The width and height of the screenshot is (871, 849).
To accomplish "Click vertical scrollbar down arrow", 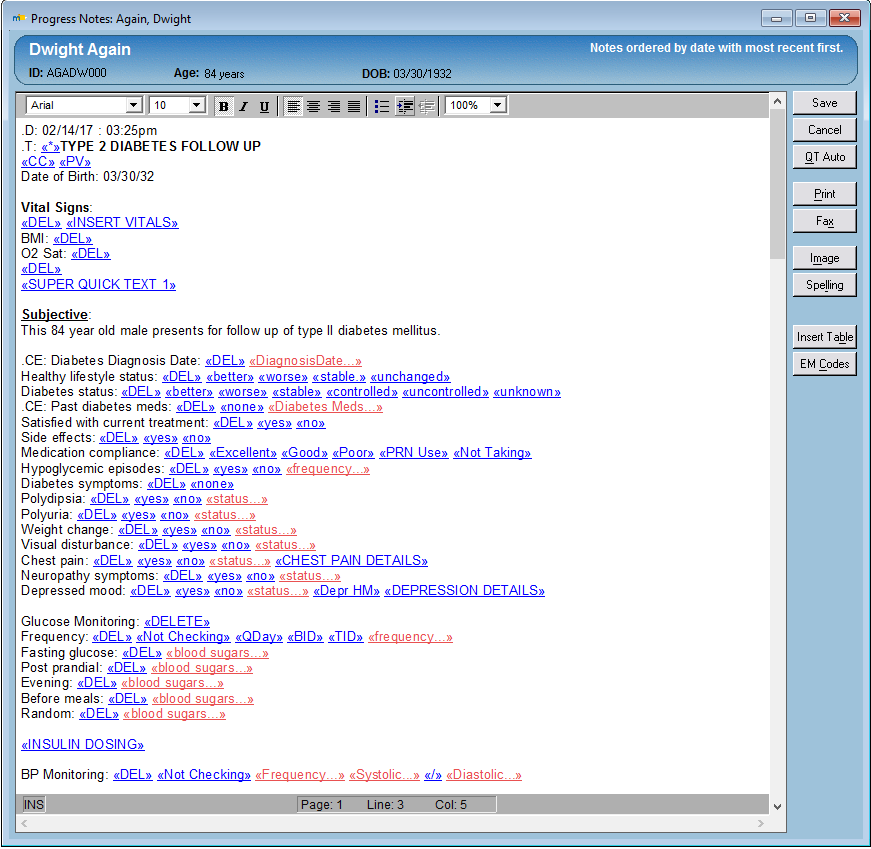I will (778, 807).
